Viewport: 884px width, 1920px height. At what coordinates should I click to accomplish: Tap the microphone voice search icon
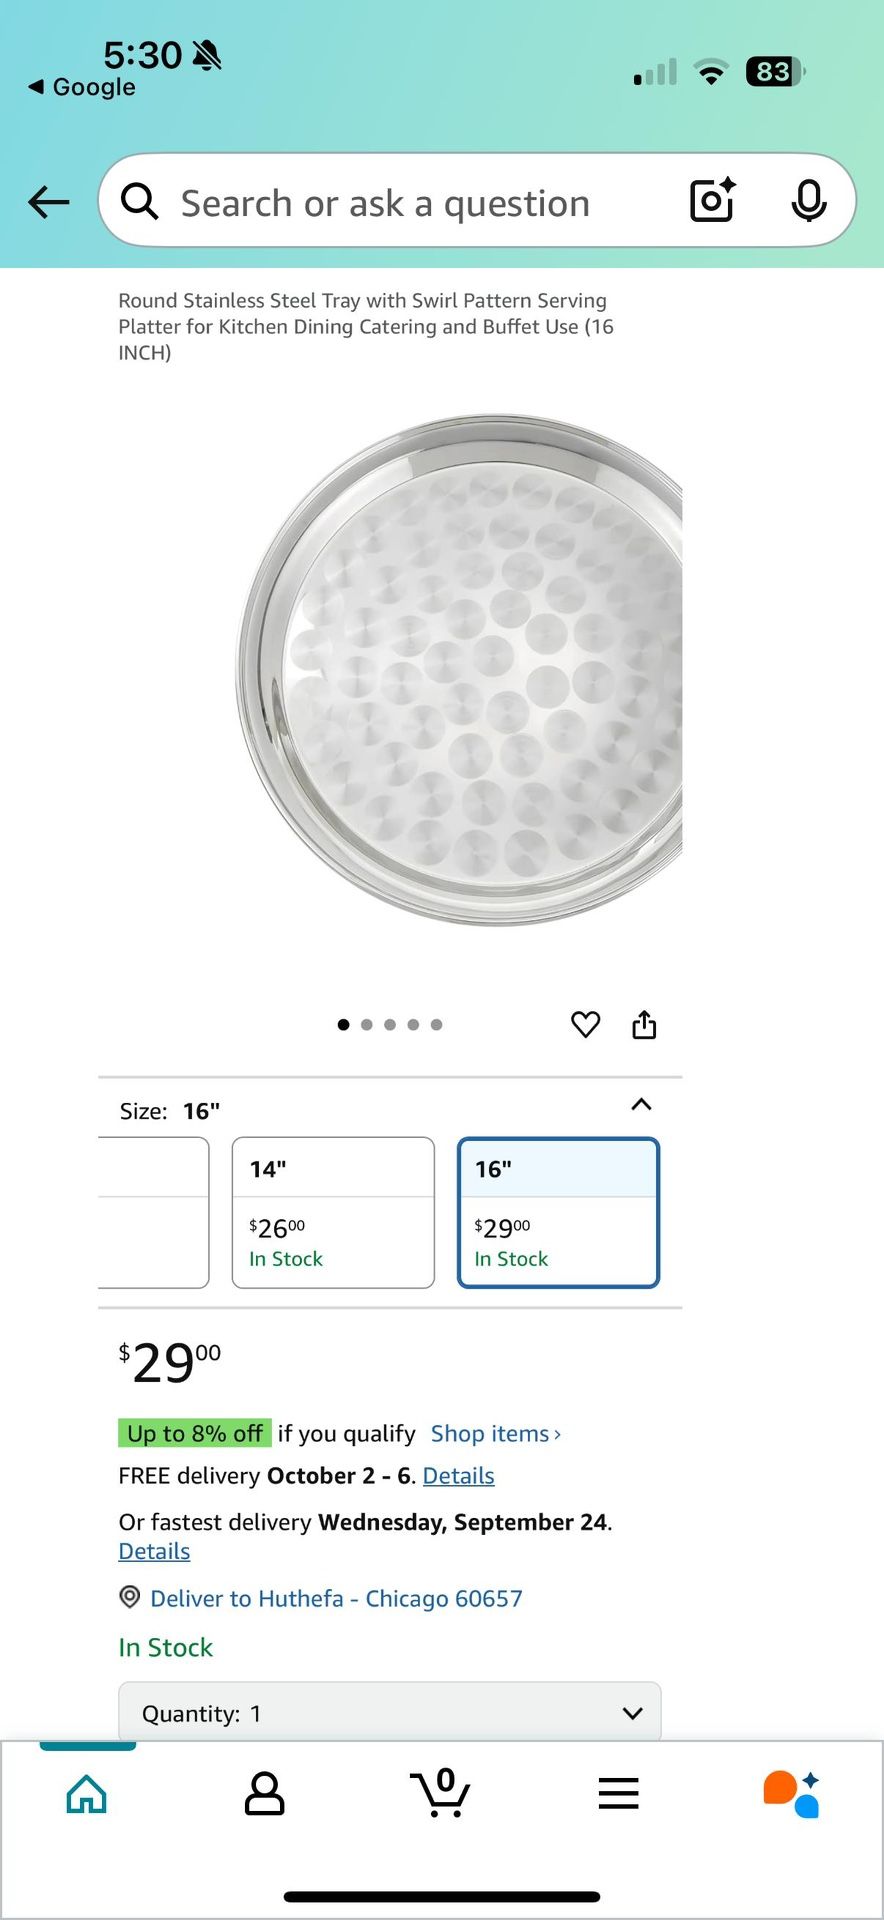coord(808,201)
